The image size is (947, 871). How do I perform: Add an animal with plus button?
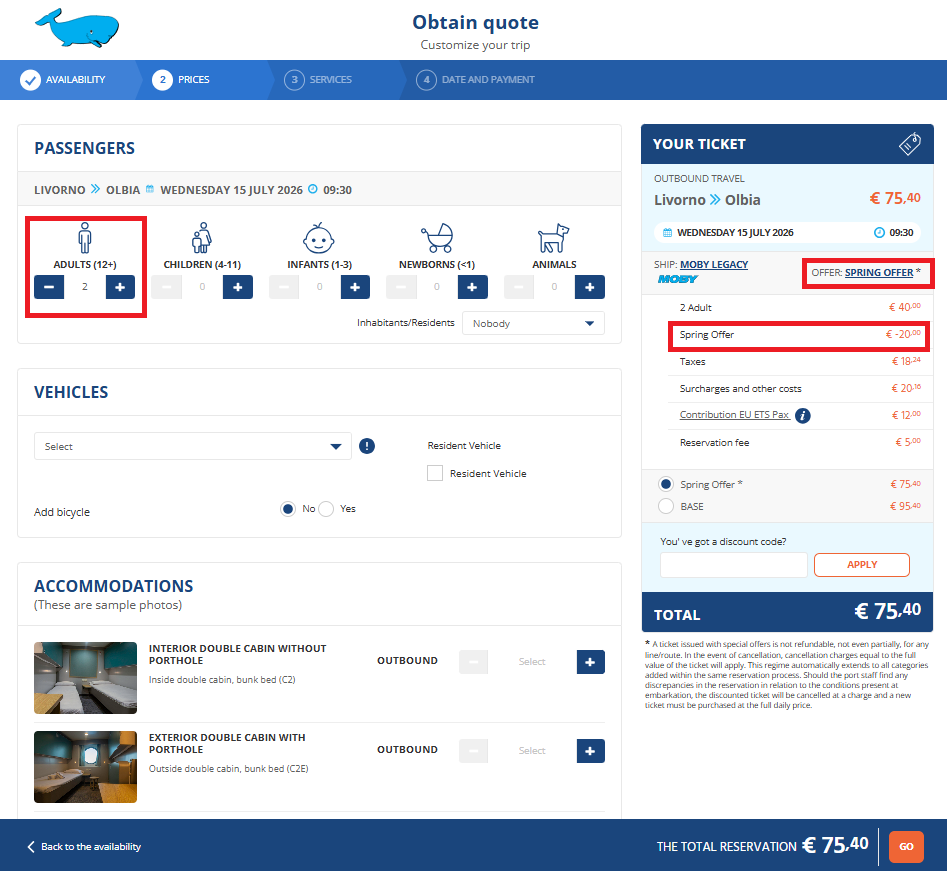[589, 288]
